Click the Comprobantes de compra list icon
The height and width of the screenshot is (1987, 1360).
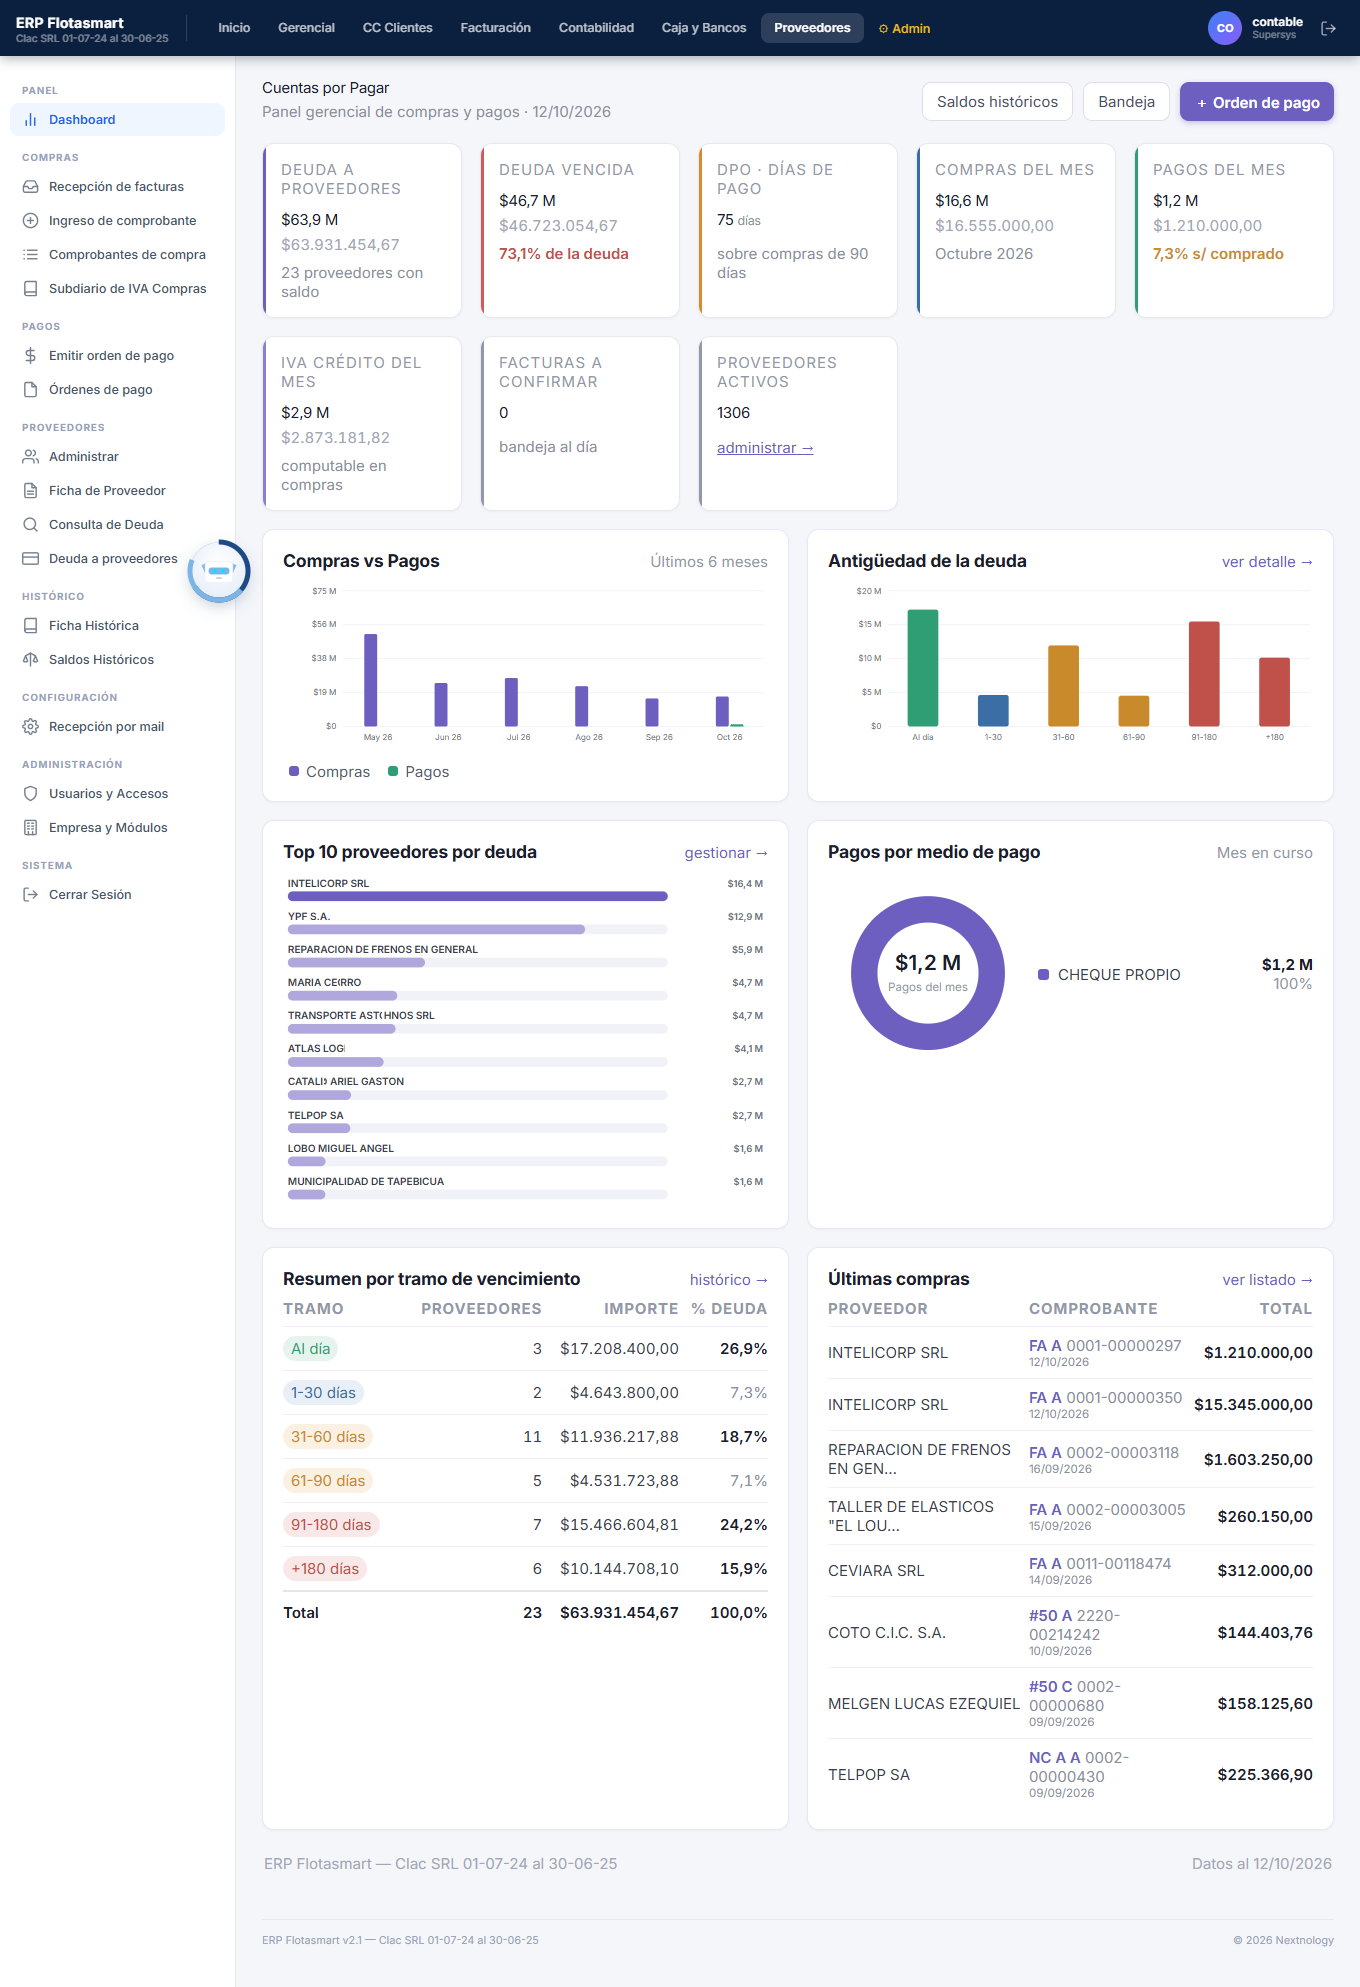coord(30,255)
